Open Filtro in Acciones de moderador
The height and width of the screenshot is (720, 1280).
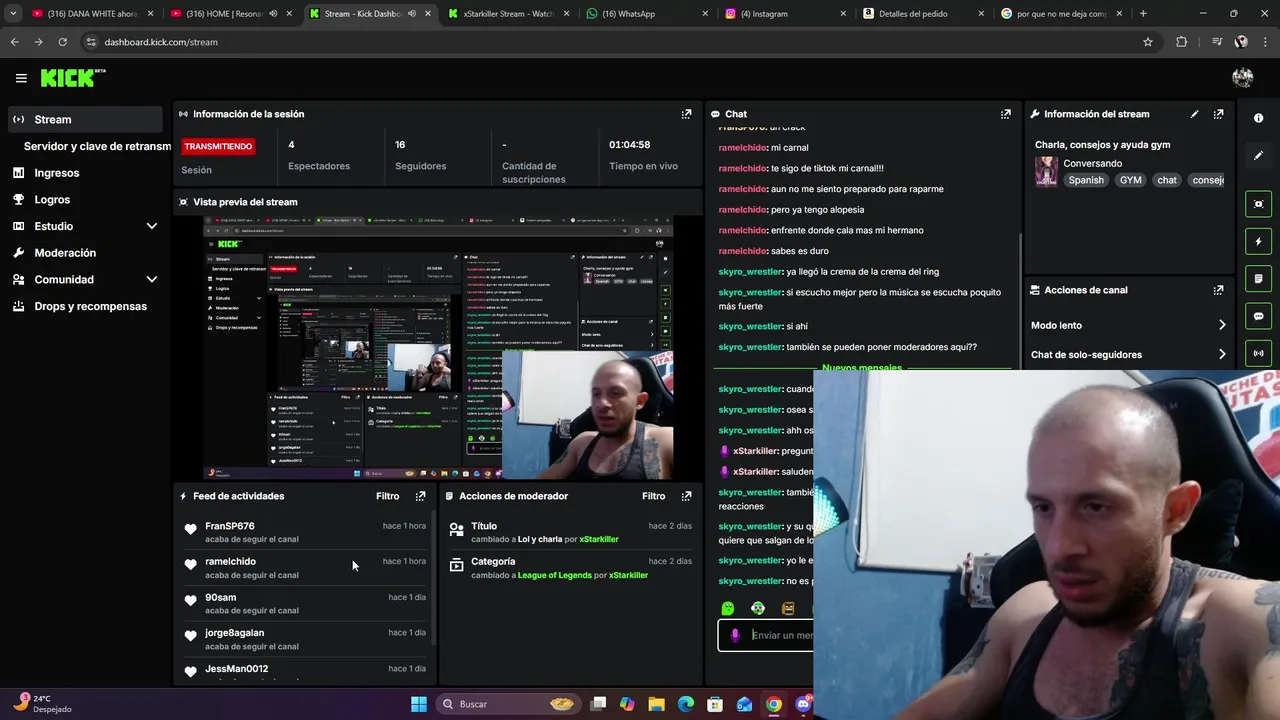653,496
